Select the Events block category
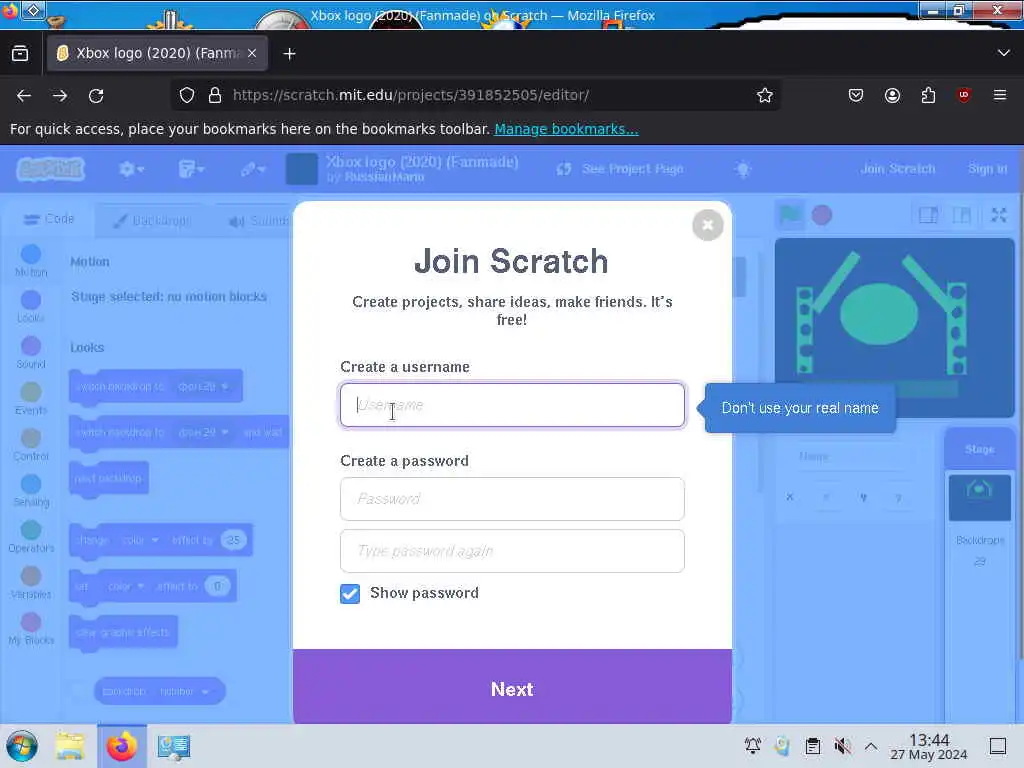1024x768 pixels. (x=31, y=398)
